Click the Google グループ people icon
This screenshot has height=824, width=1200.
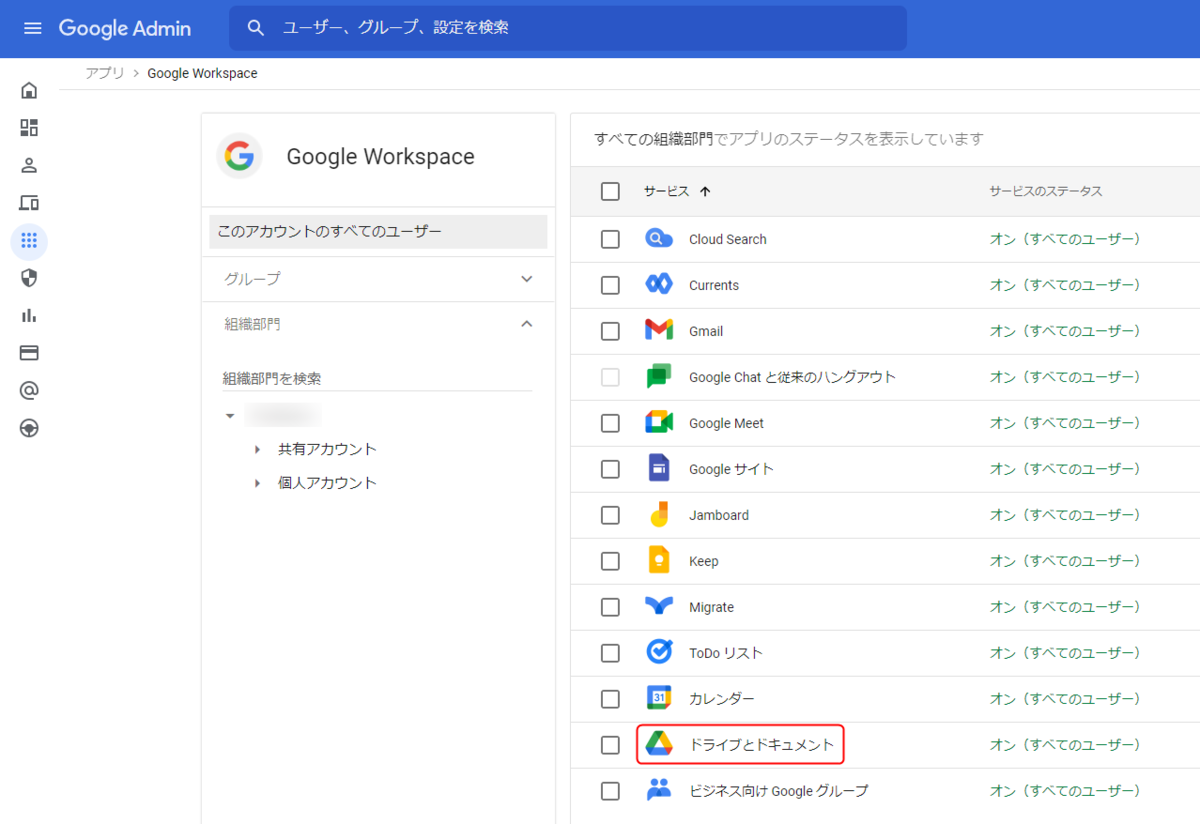click(659, 790)
